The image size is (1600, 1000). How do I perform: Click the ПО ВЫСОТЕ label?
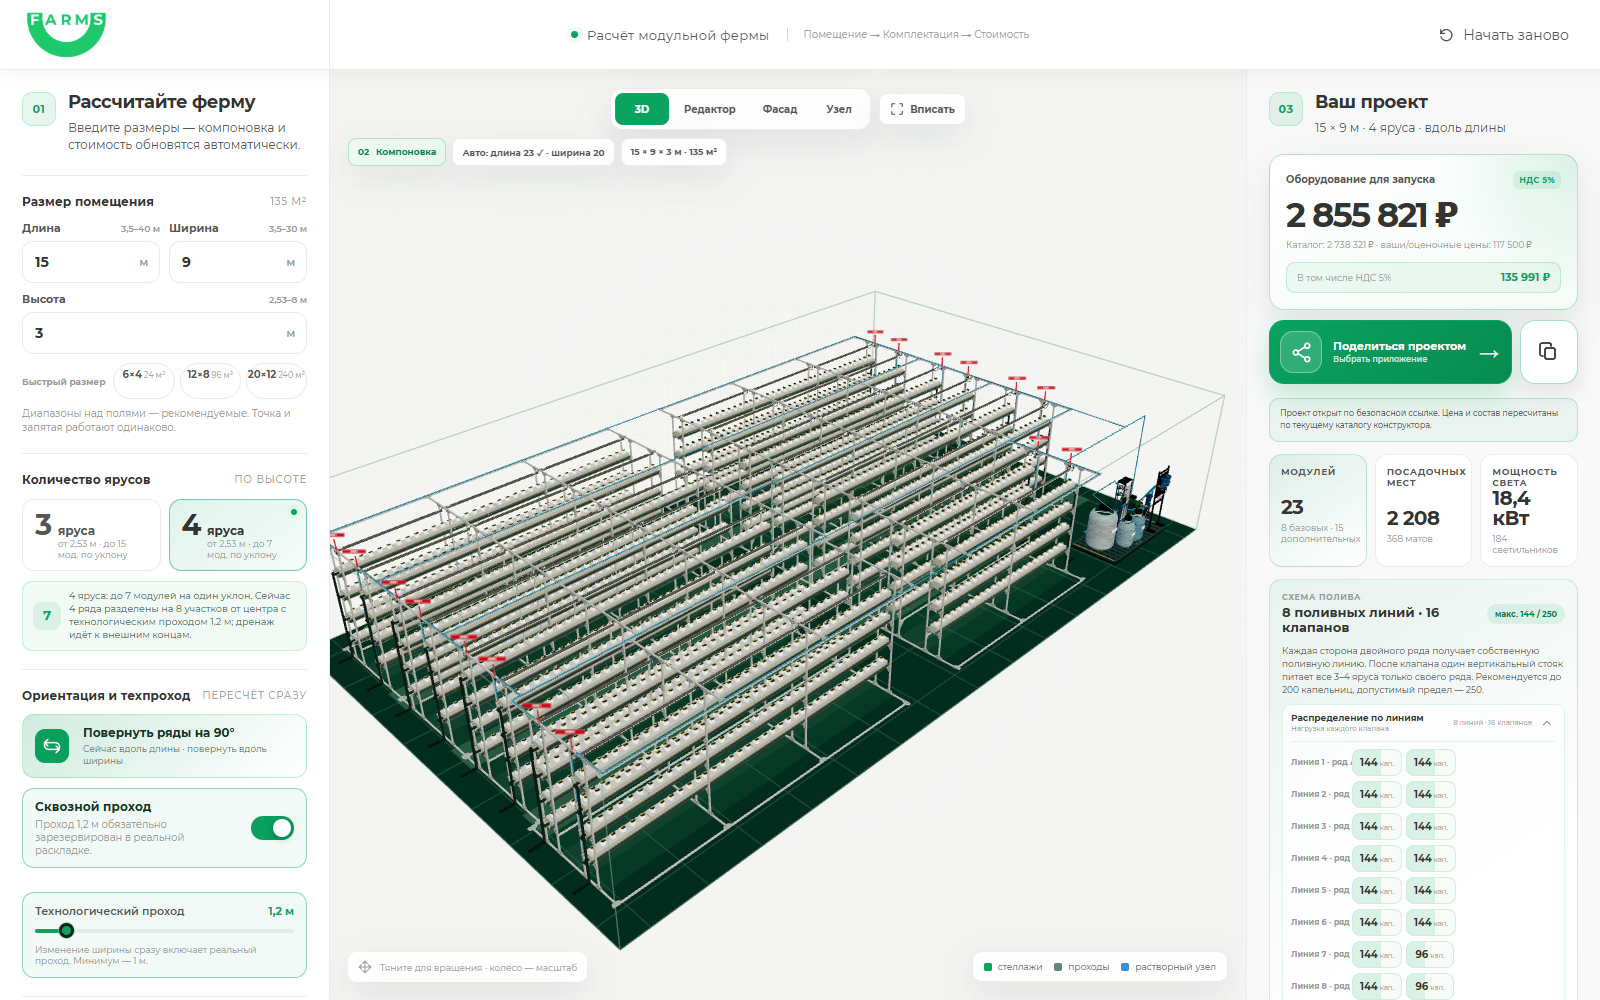tap(270, 480)
